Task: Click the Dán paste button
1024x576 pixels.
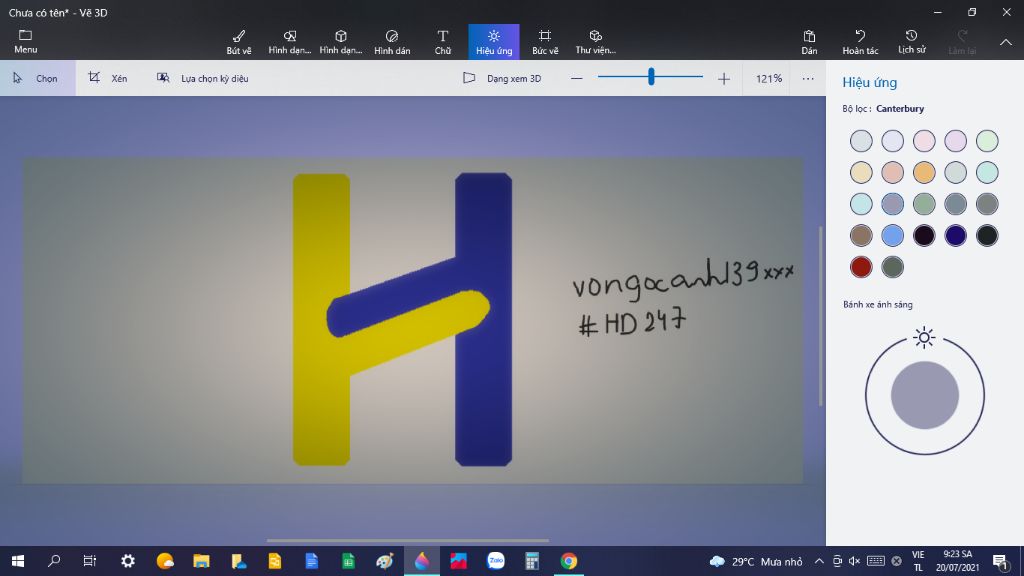Action: pos(809,42)
